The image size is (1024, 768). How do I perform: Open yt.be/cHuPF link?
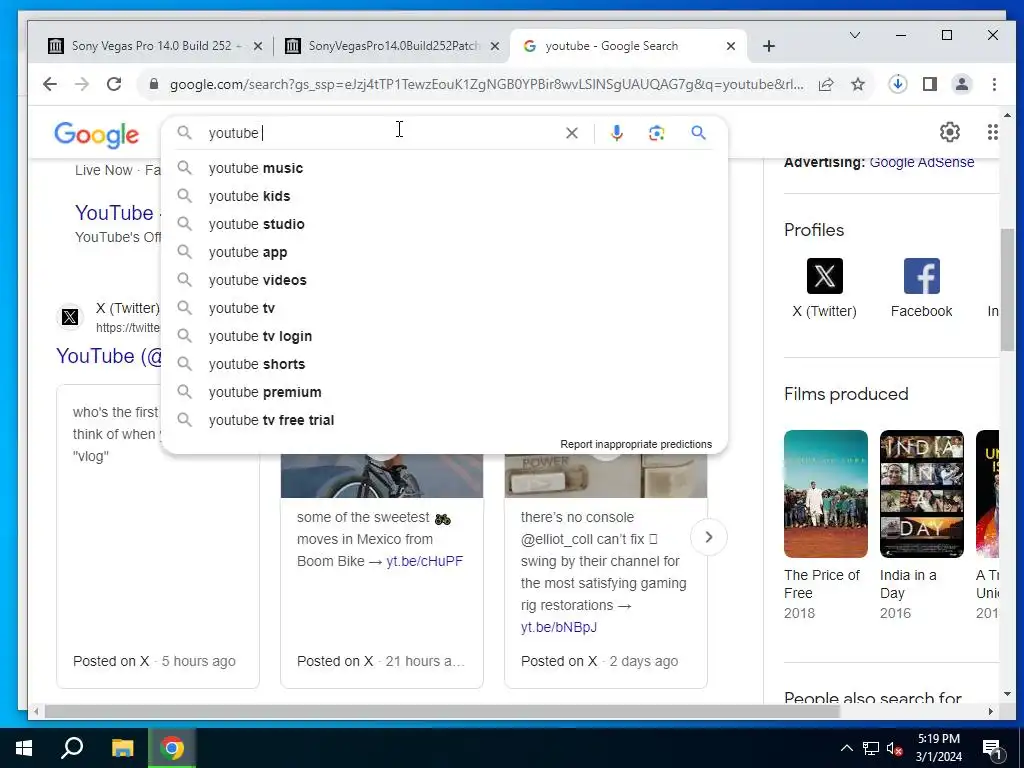tap(424, 561)
